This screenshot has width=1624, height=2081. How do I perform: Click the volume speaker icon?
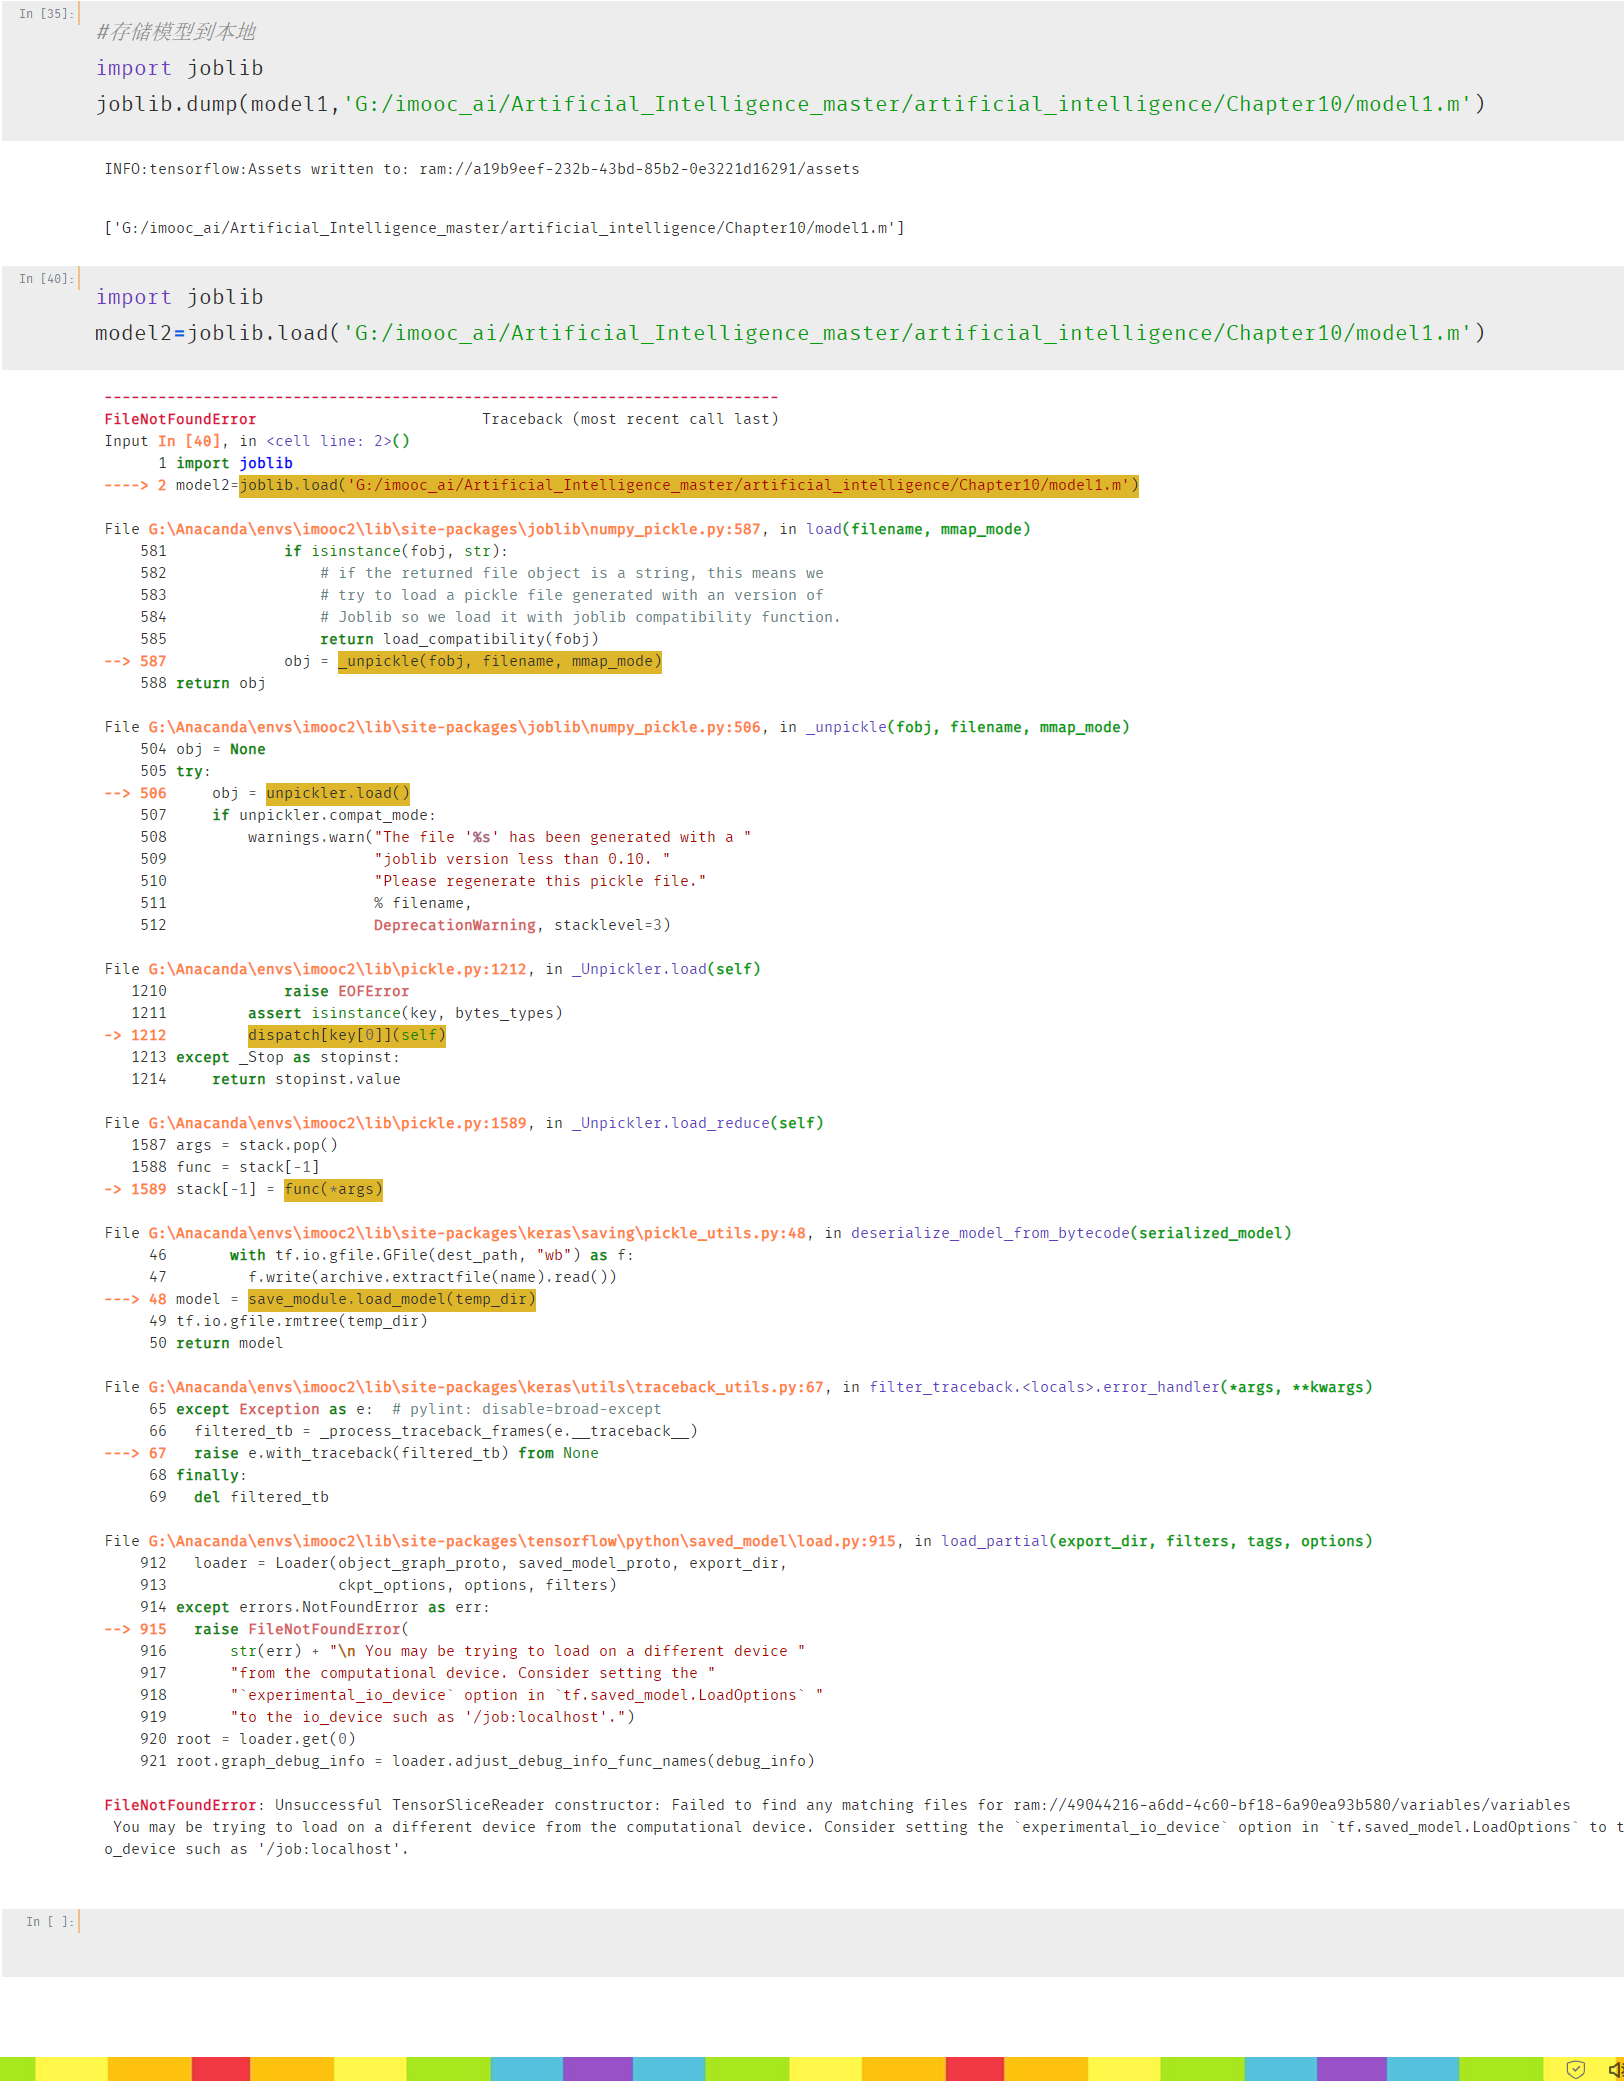click(x=1615, y=2069)
